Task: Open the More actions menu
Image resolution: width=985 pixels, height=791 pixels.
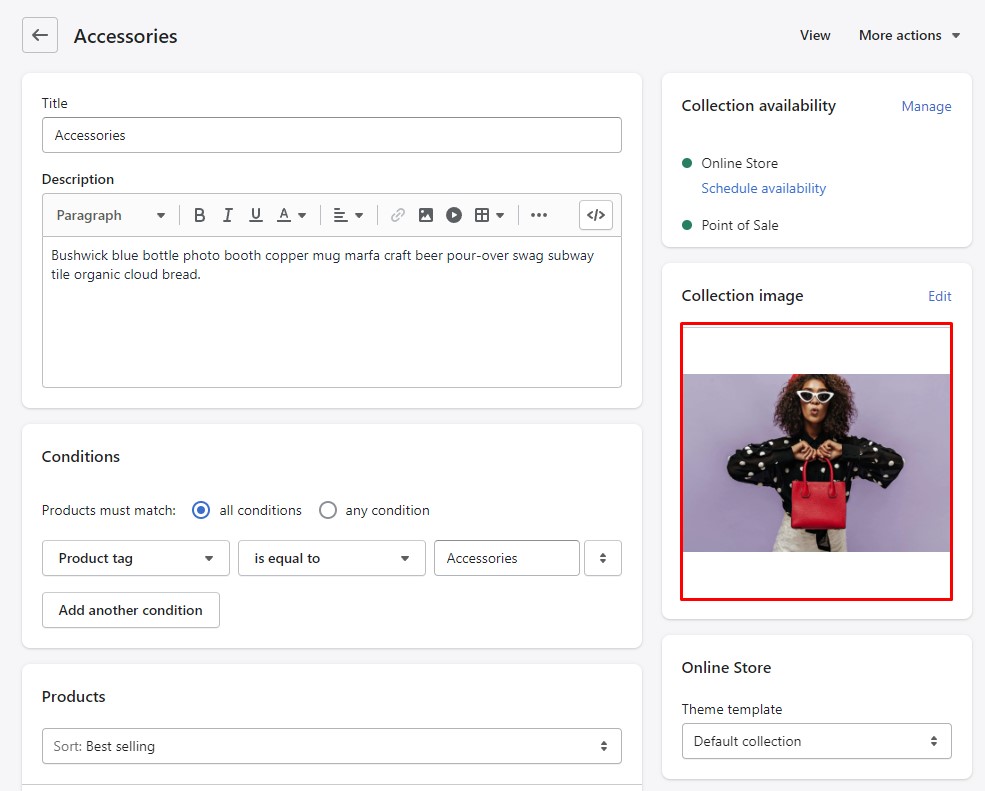Action: (909, 35)
